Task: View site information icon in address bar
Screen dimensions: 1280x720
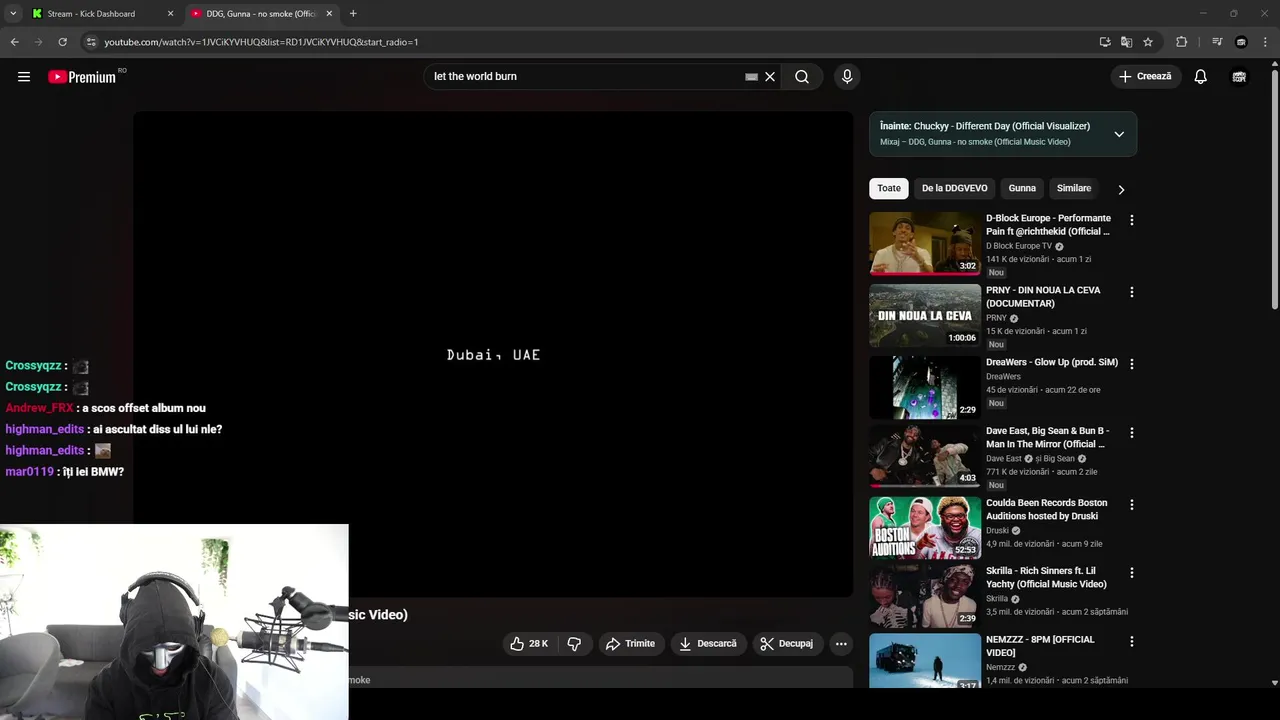Action: (x=91, y=42)
